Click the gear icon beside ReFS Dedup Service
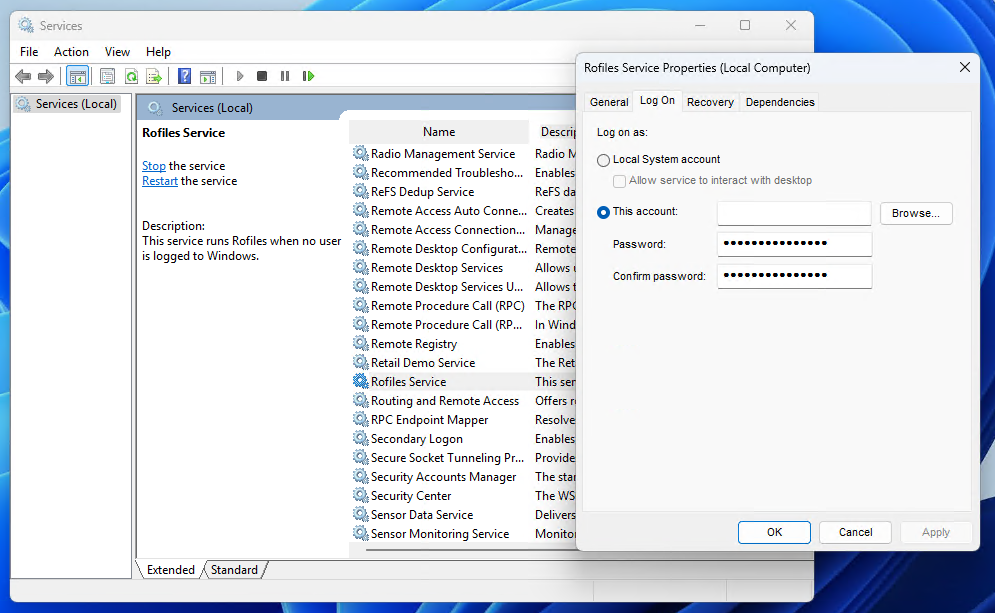The image size is (995, 613). pyautogui.click(x=360, y=191)
